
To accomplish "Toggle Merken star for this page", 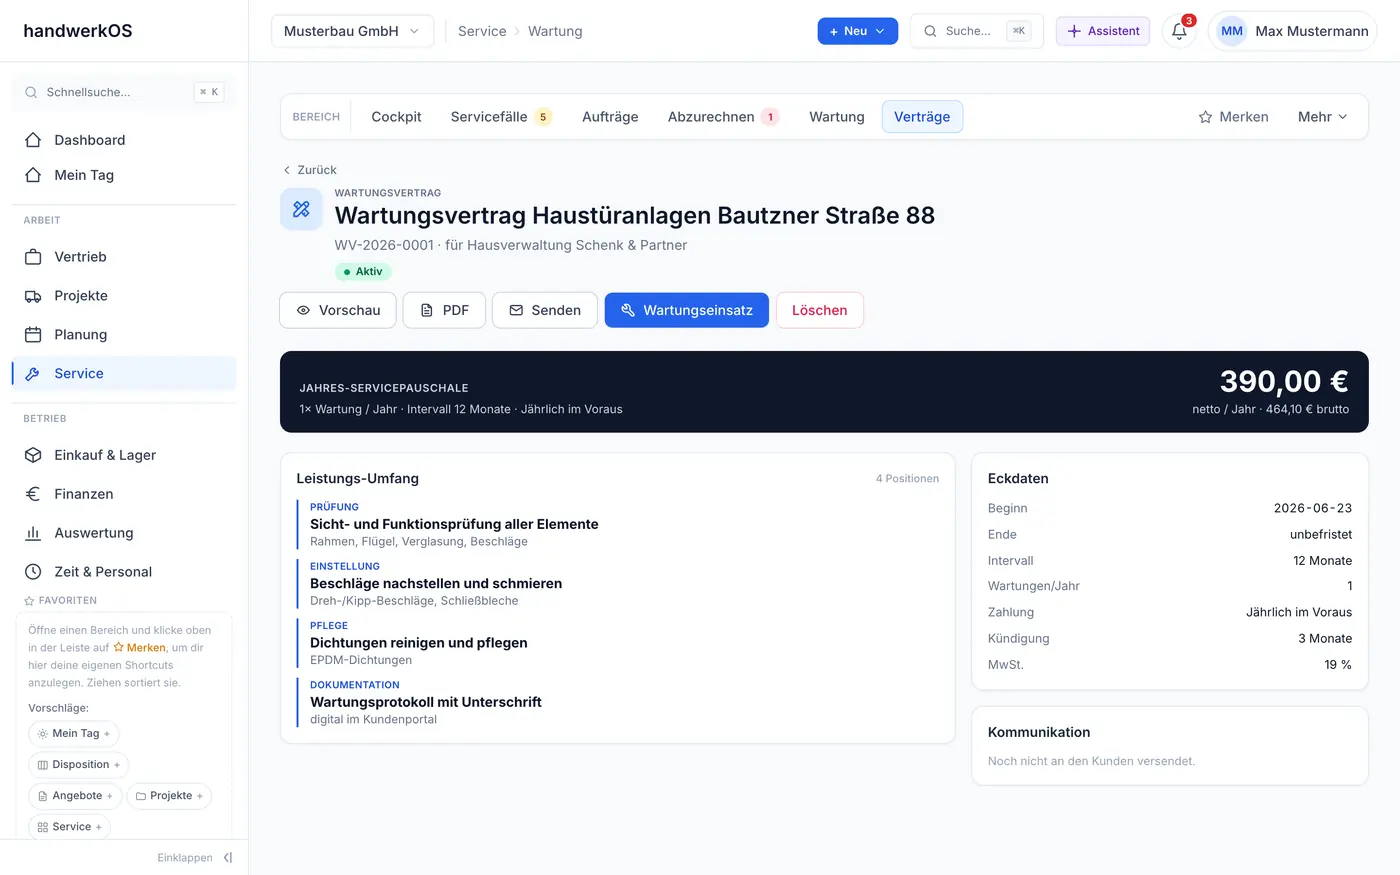I will pos(1233,117).
